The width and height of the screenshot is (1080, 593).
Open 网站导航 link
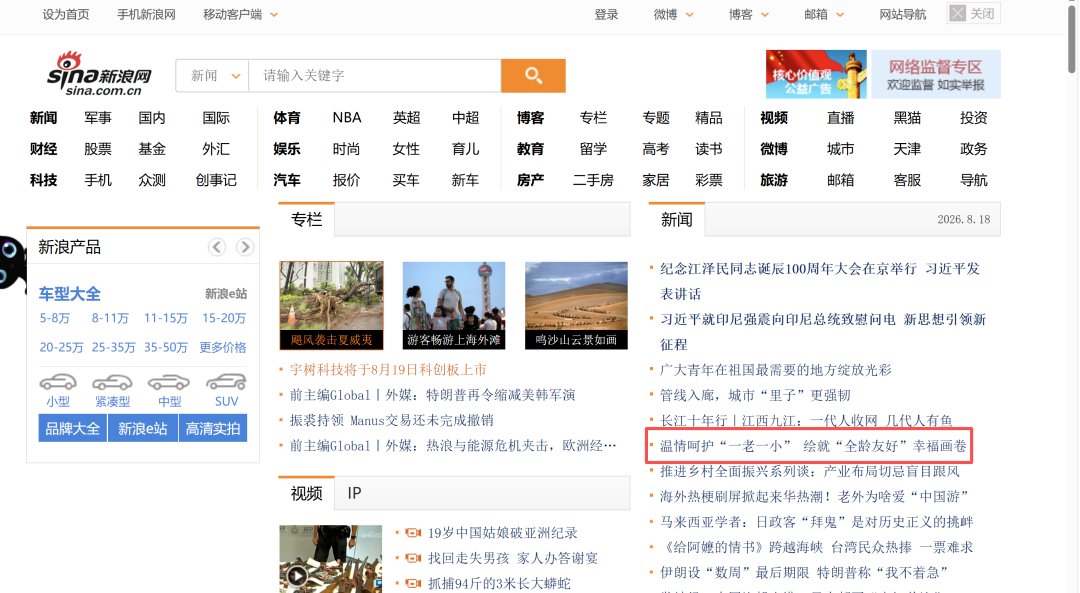point(902,14)
